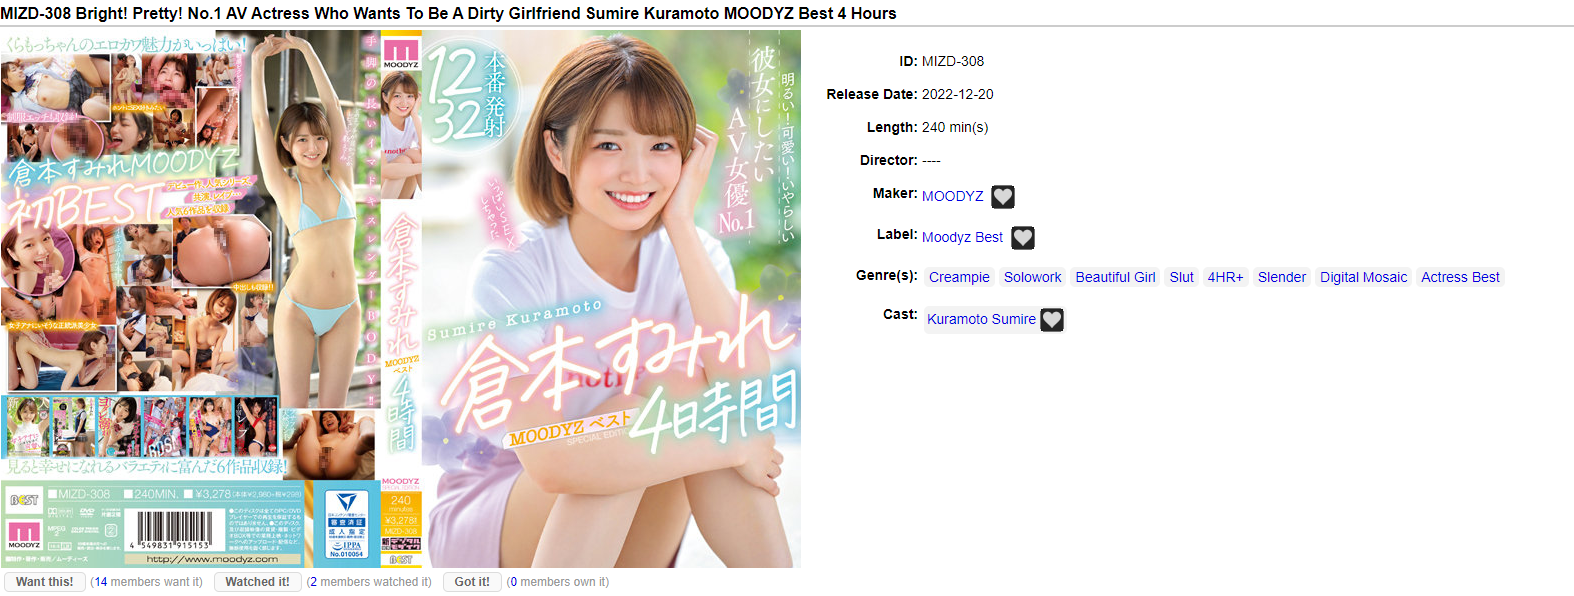1574x596 pixels.
Task: Click the Got it! button
Action: (472, 582)
